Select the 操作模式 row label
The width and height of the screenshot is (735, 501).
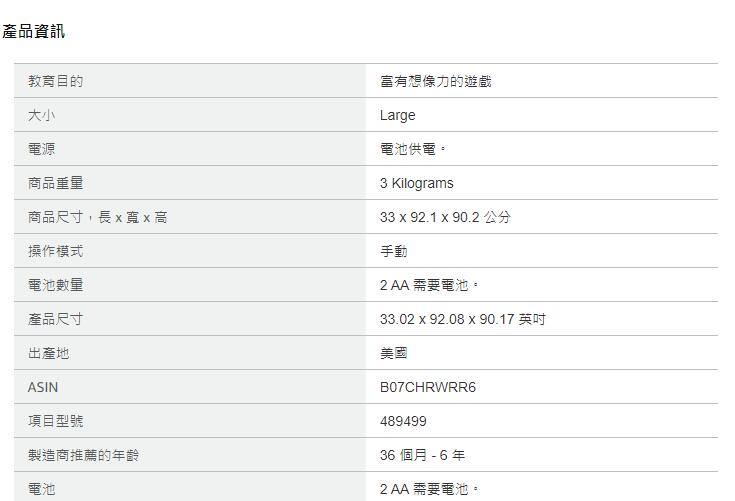(56, 251)
